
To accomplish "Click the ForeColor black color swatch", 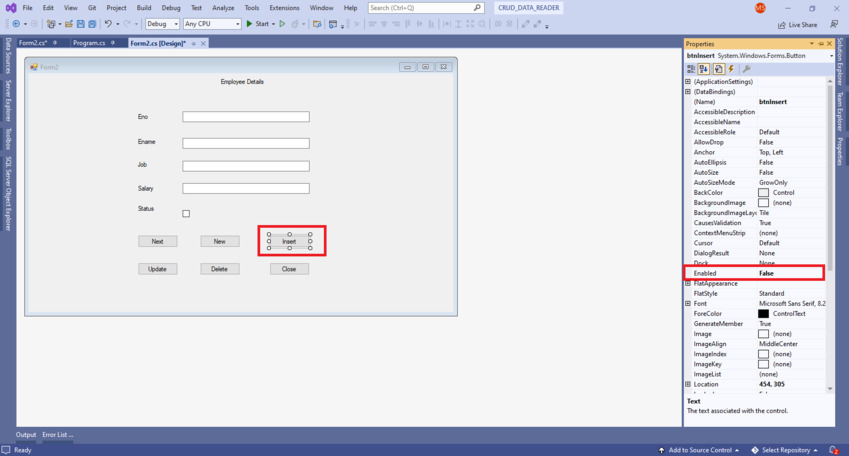I will pos(763,314).
